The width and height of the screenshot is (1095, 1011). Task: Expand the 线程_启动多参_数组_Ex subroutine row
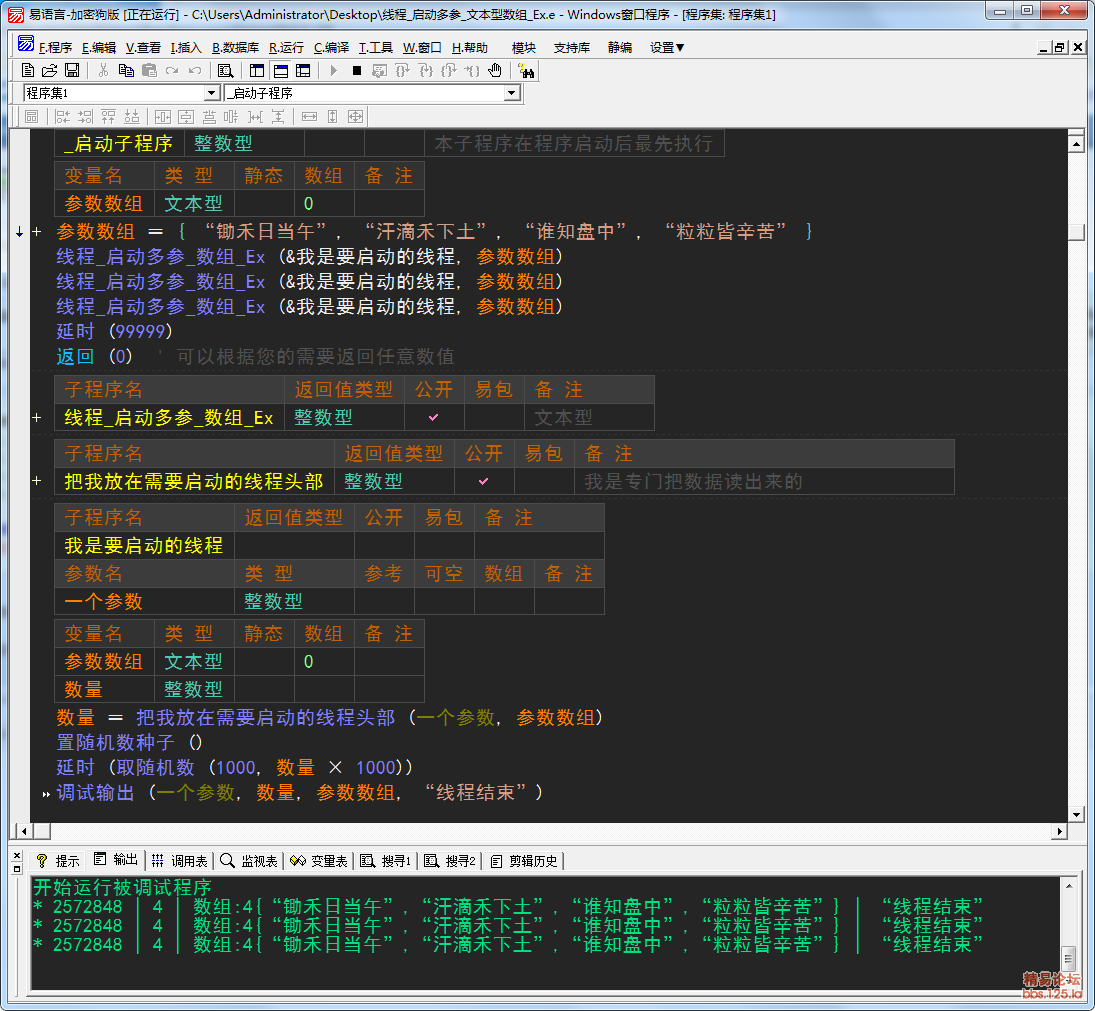pos(37,418)
